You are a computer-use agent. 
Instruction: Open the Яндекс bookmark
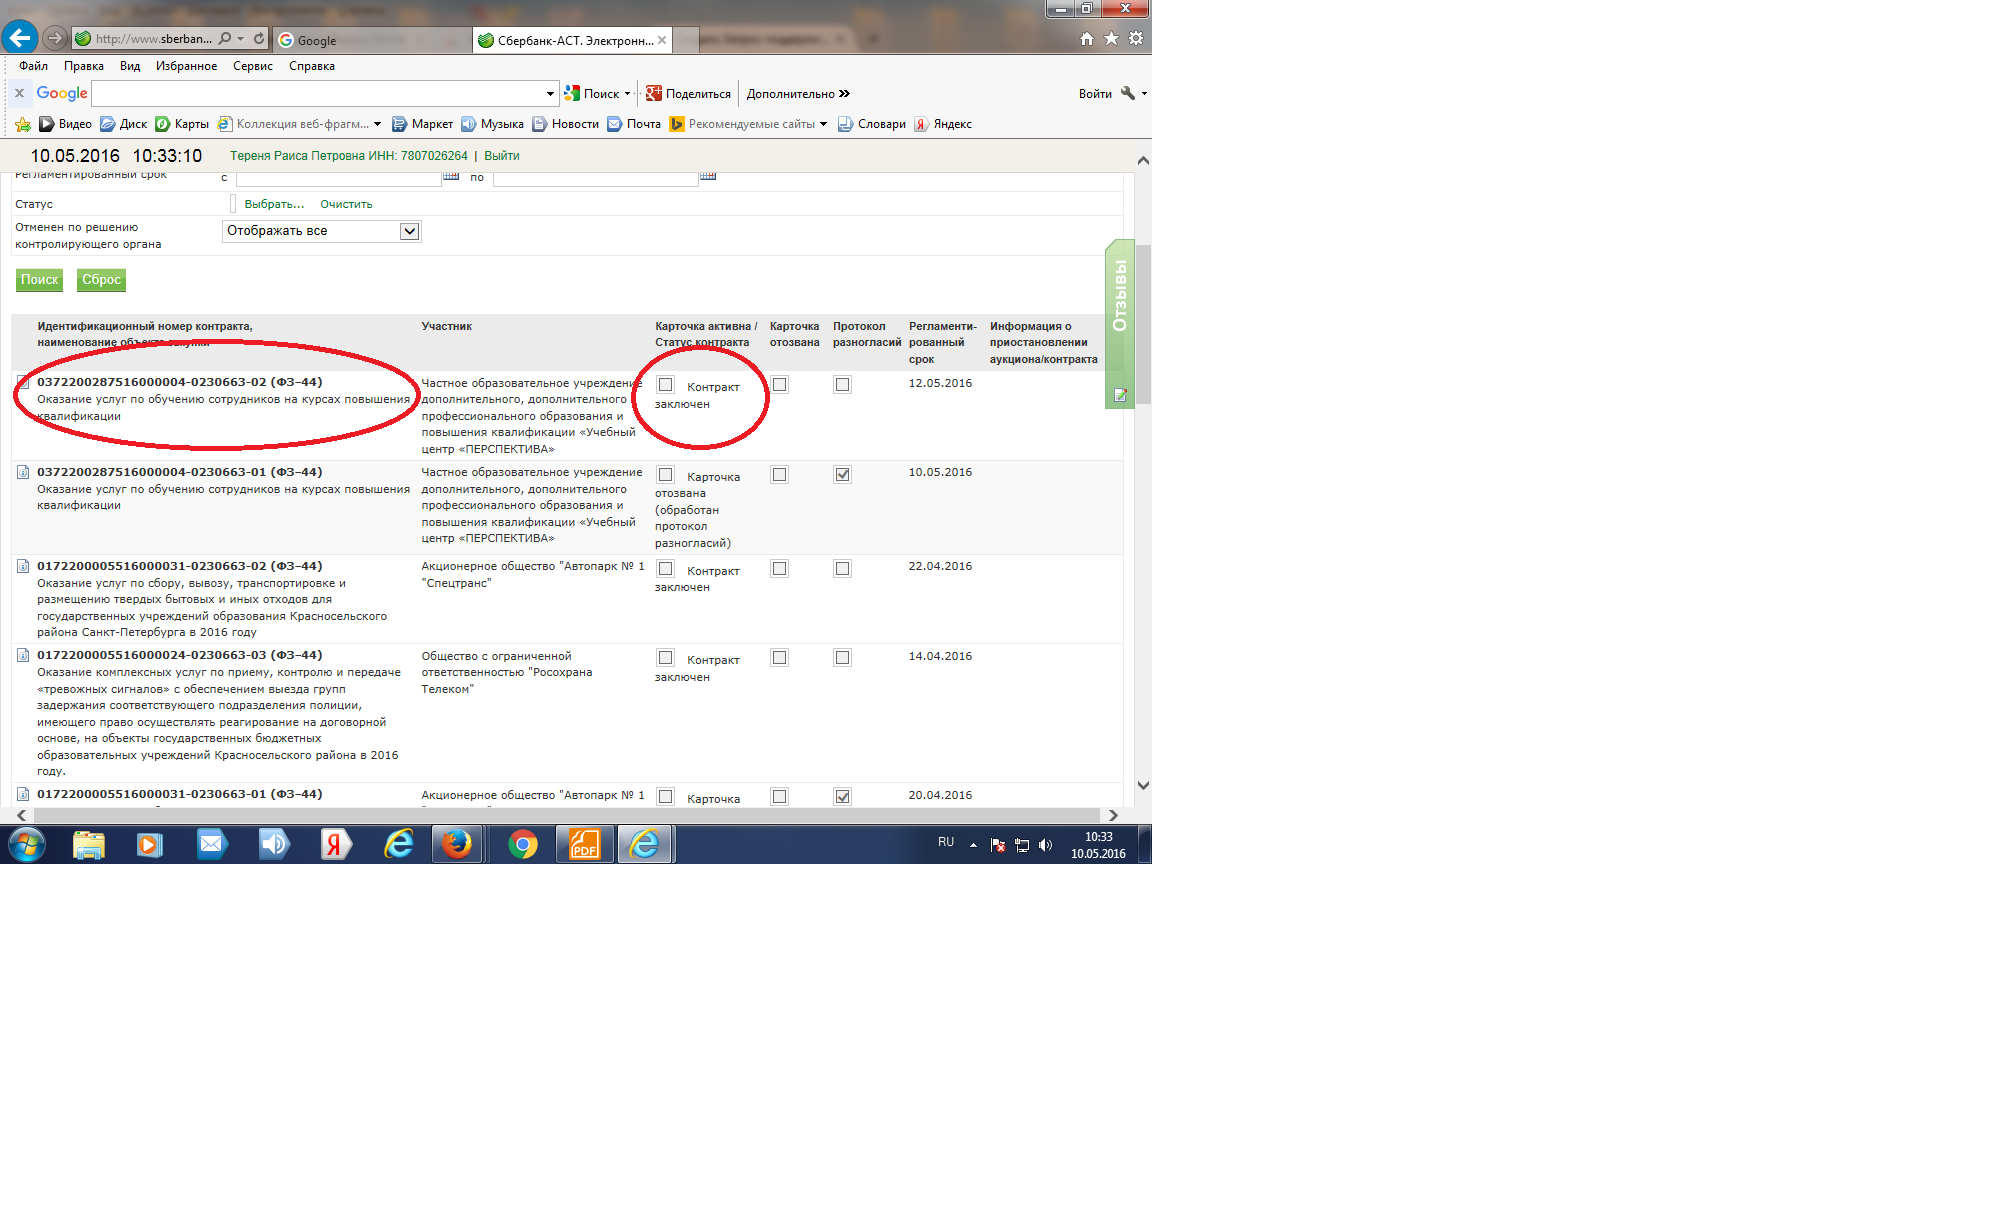click(x=943, y=124)
